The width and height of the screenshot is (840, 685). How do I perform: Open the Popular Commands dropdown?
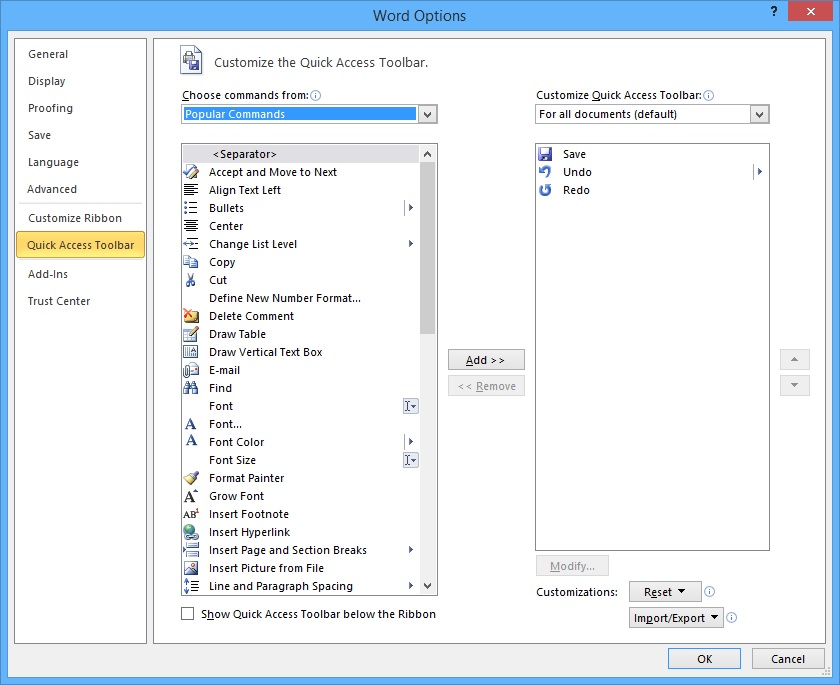tap(428, 114)
